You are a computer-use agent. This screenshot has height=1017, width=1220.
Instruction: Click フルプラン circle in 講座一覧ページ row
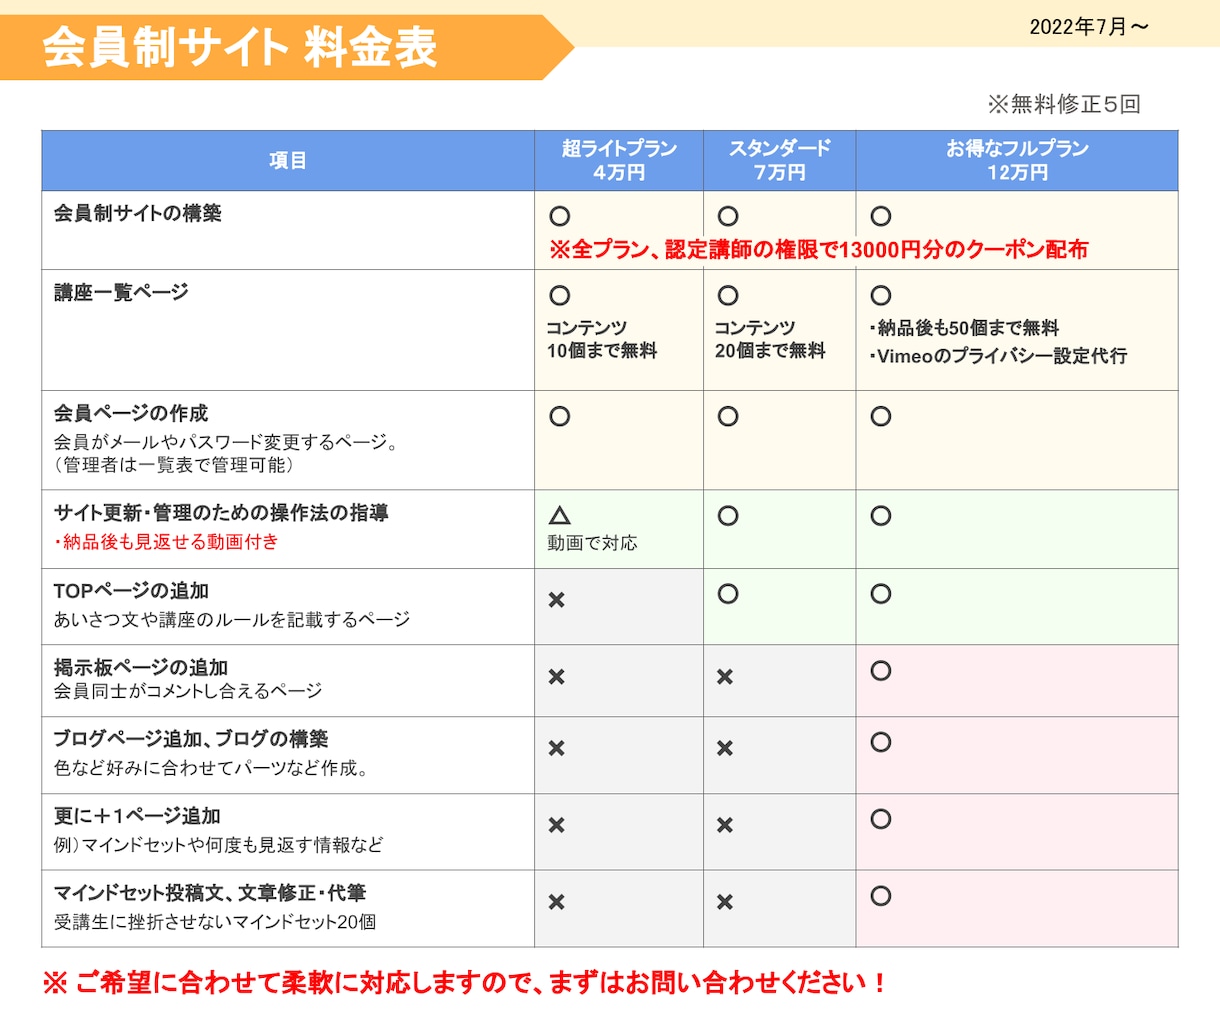881,295
